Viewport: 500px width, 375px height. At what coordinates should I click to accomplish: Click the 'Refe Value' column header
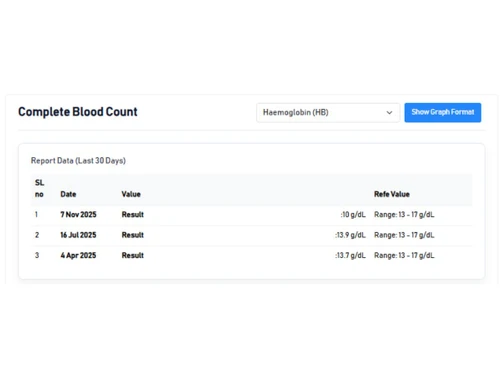392,194
